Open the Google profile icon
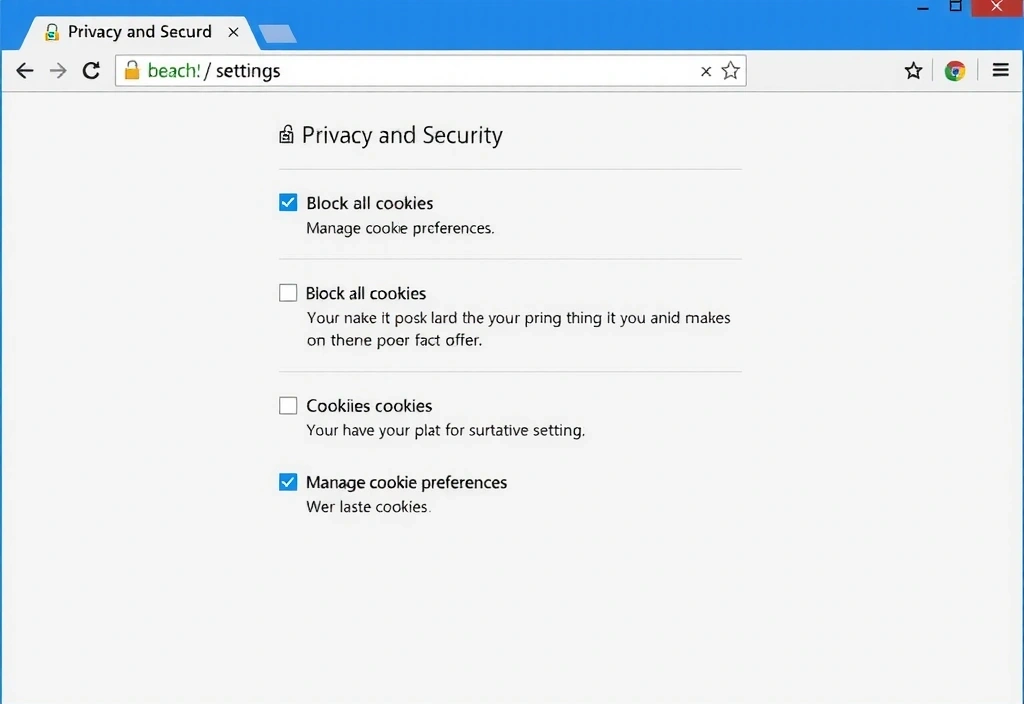Screen dimensions: 1024x704 955,70
